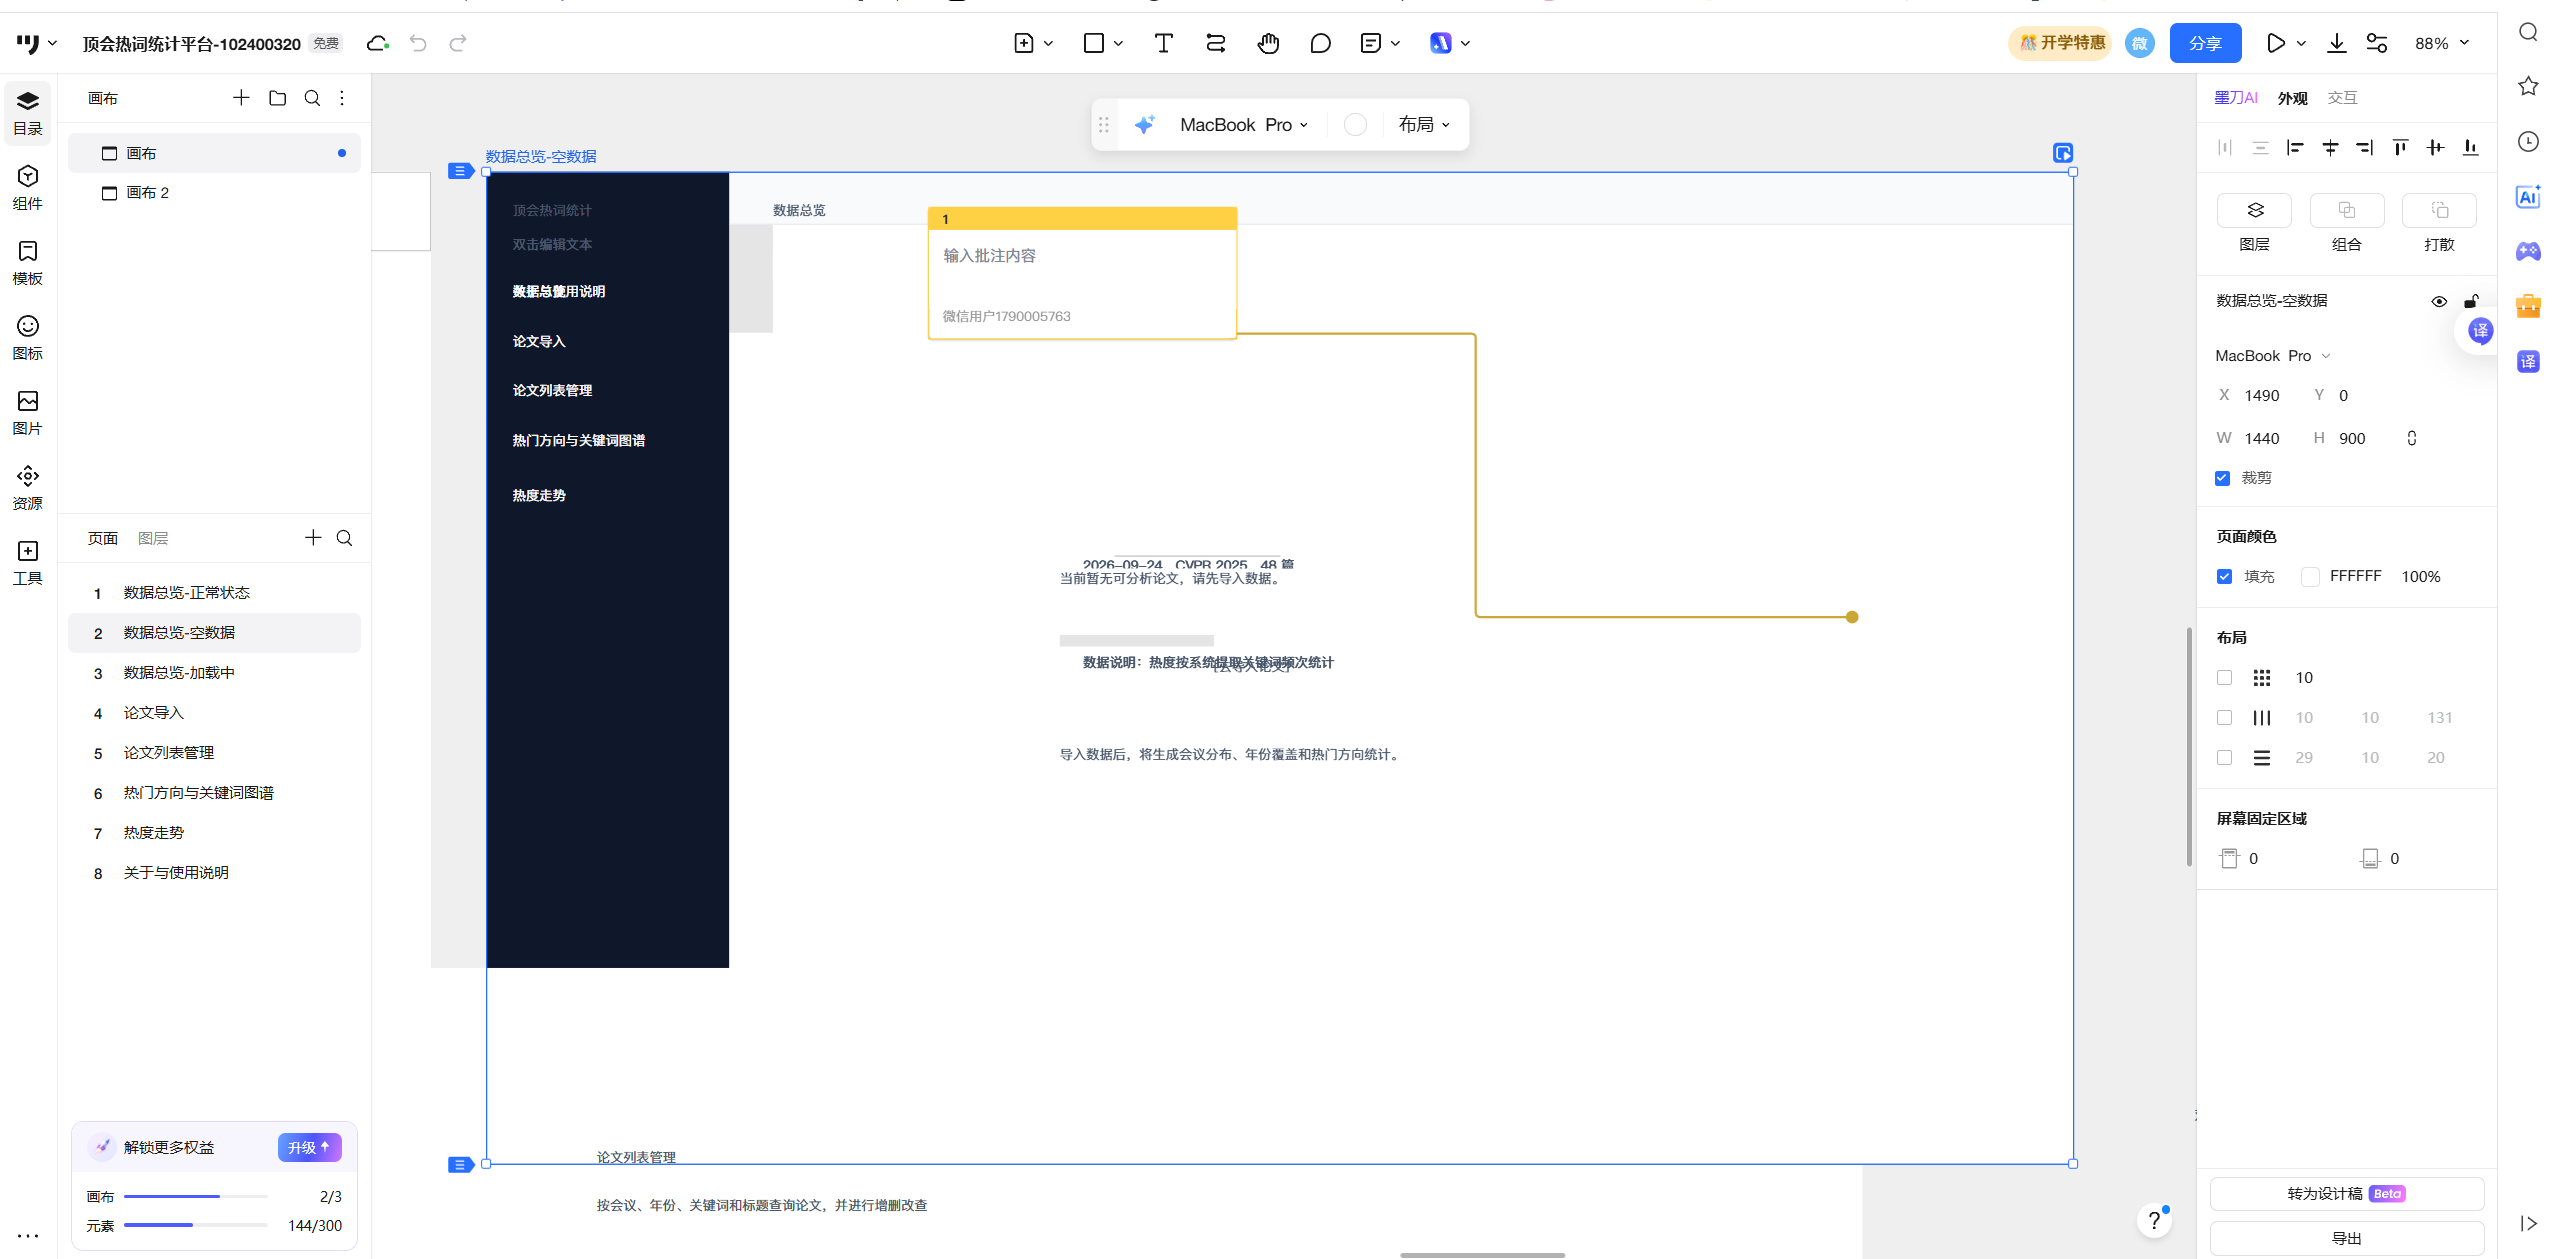Viewport: 2554px width, 1259px height.
Task: Click the 分享 share button
Action: pyautogui.click(x=2205, y=43)
